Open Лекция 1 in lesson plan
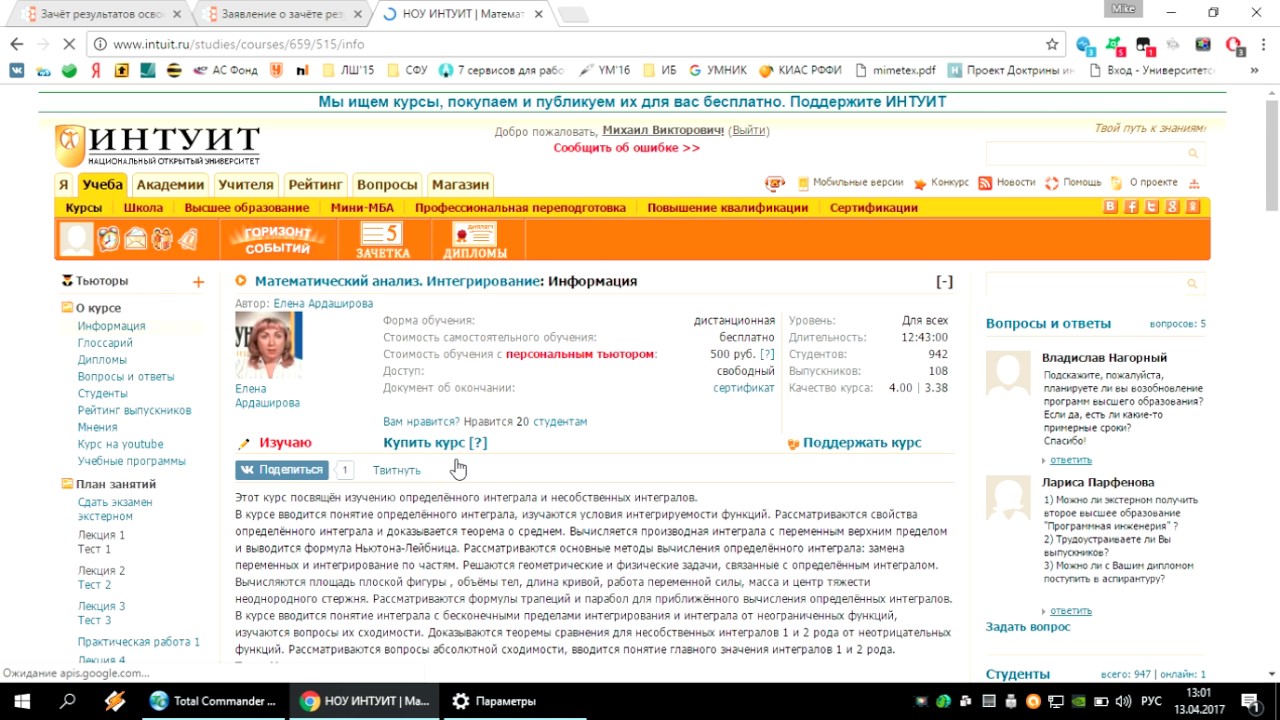1280x720 pixels. point(101,535)
